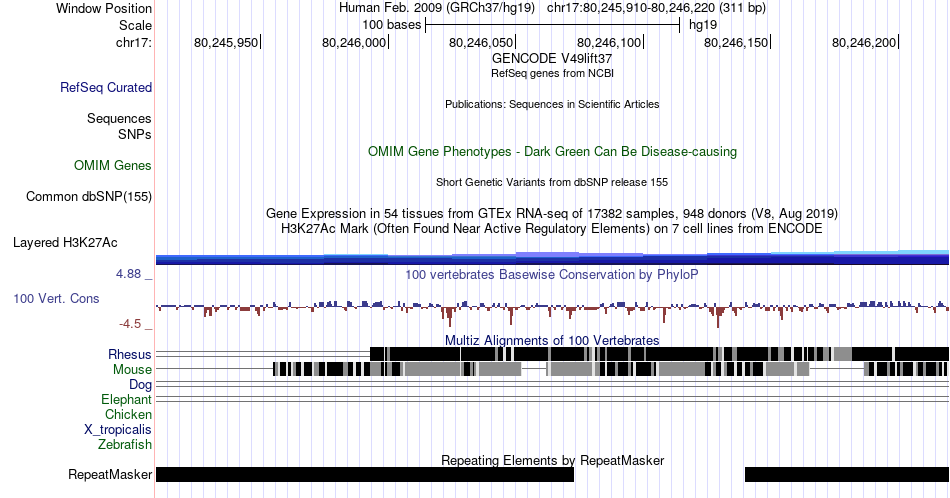
Task: Click the SNPs track label
Action: pos(135,134)
